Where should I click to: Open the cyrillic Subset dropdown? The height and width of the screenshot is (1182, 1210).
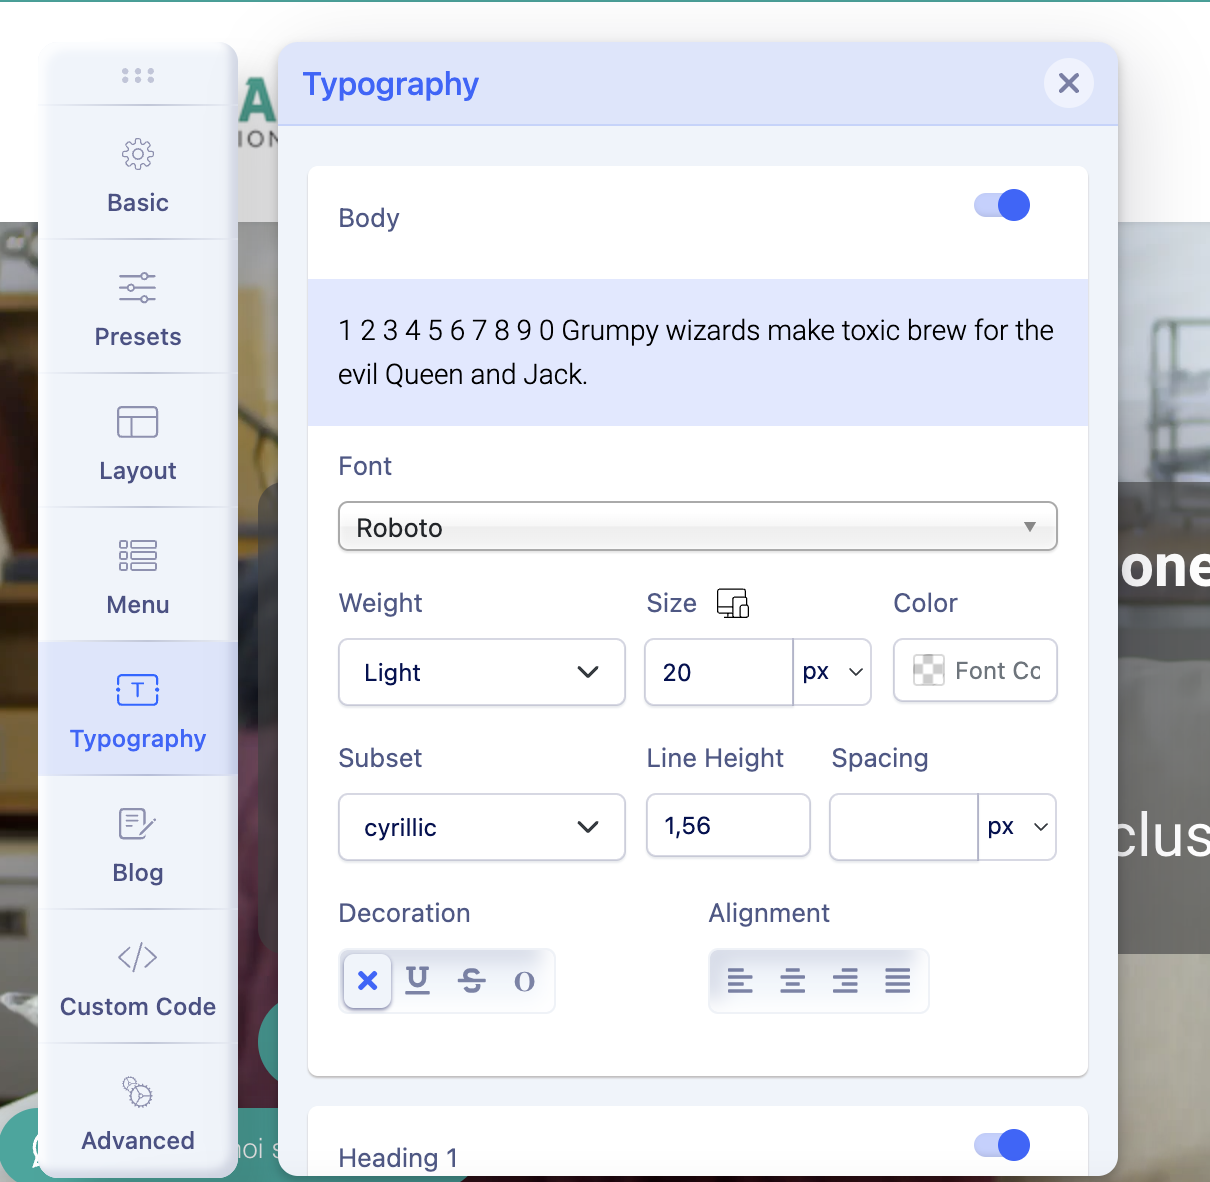(x=481, y=827)
